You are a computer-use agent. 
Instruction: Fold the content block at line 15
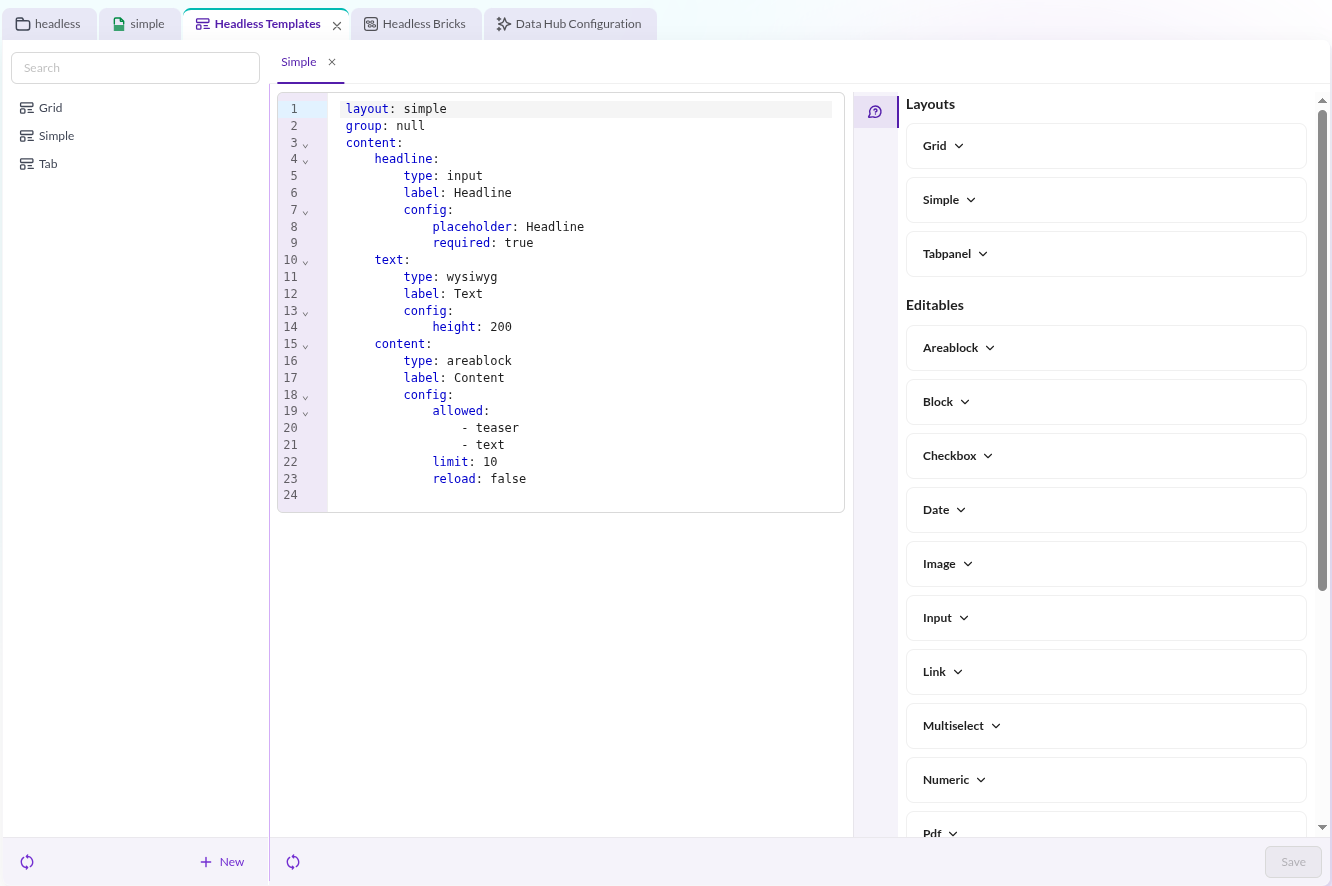(x=306, y=346)
